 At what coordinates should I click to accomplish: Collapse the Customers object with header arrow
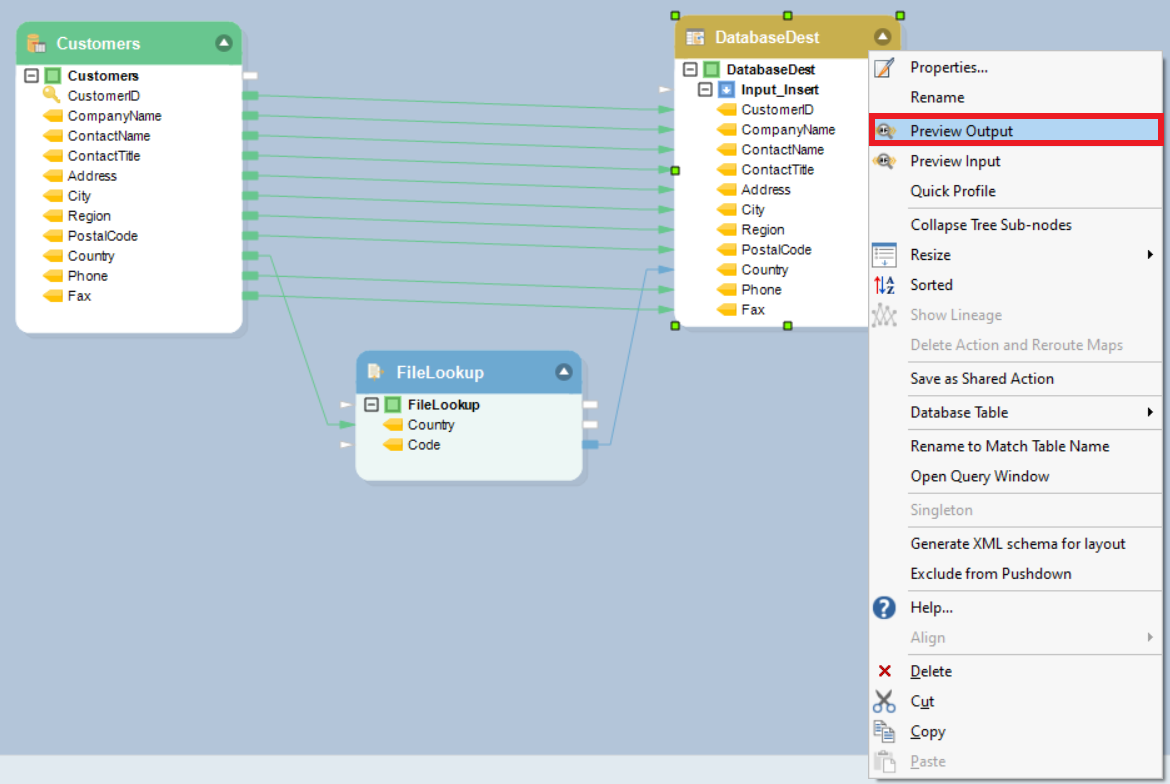tap(224, 43)
